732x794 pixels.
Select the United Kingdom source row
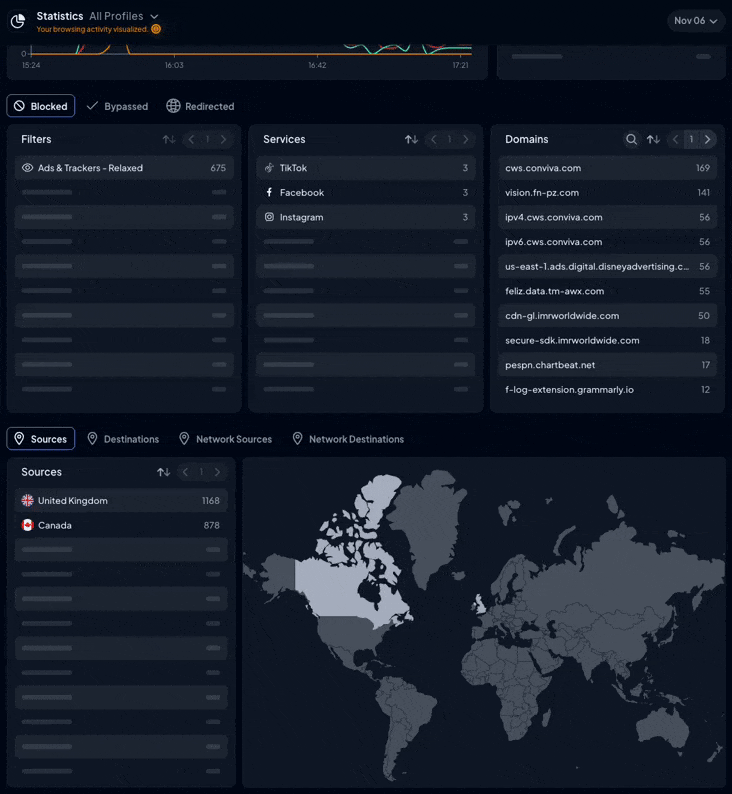pyautogui.click(x=121, y=500)
